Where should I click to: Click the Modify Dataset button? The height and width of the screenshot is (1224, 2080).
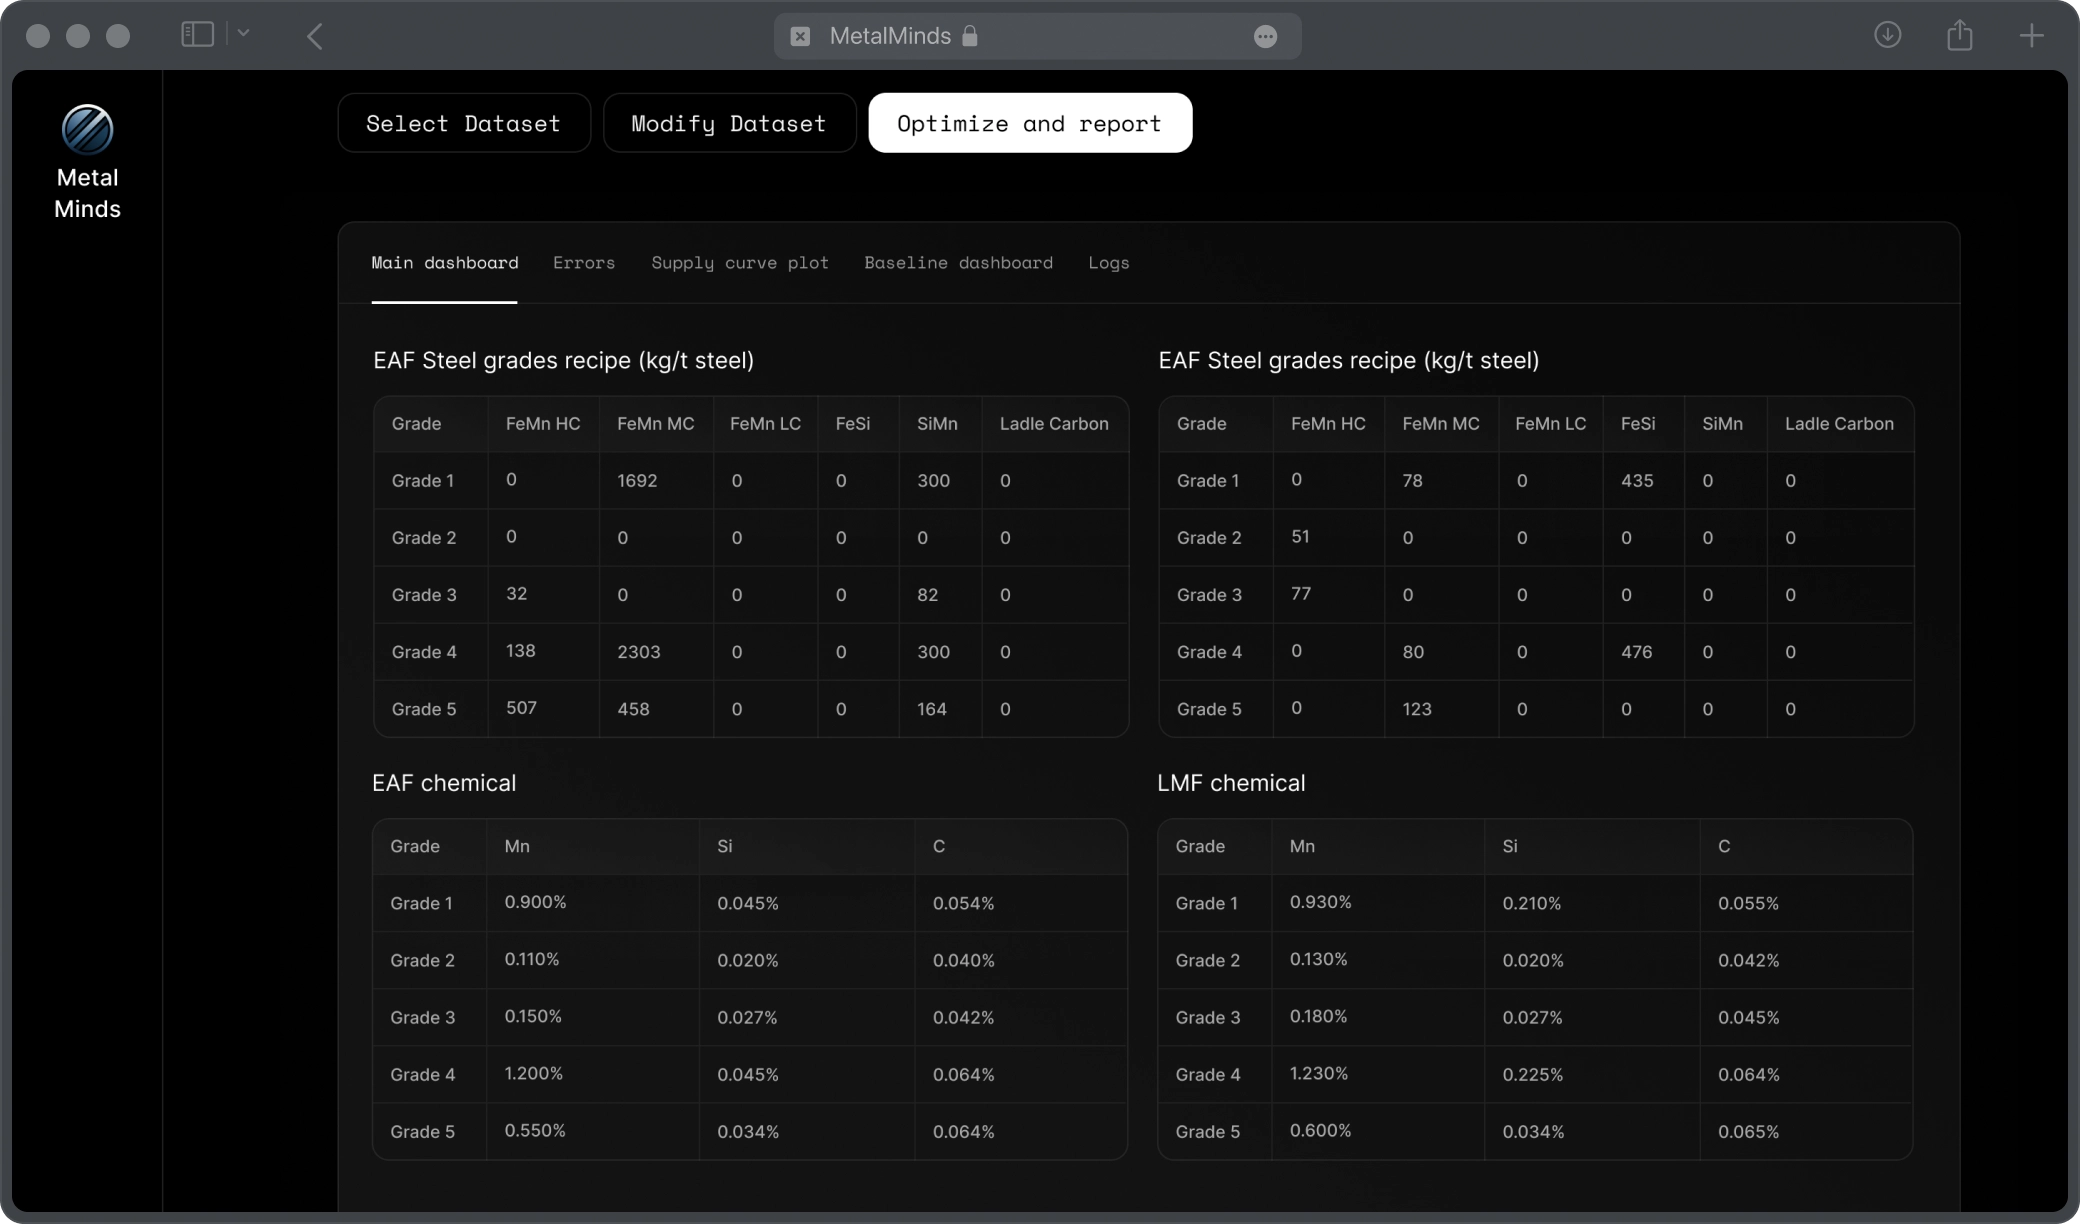click(728, 123)
